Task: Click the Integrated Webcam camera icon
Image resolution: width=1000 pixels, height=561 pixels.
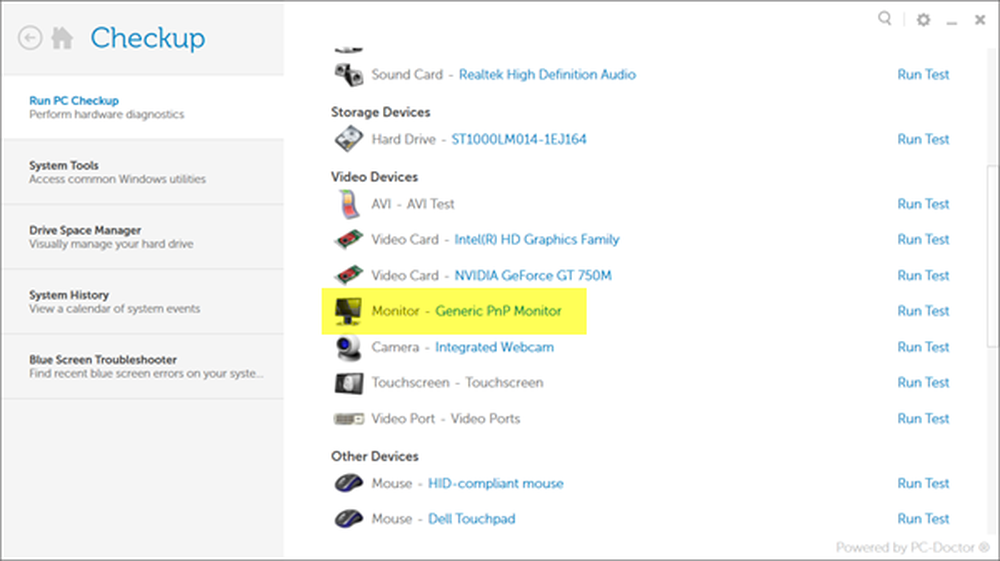Action: tap(347, 347)
